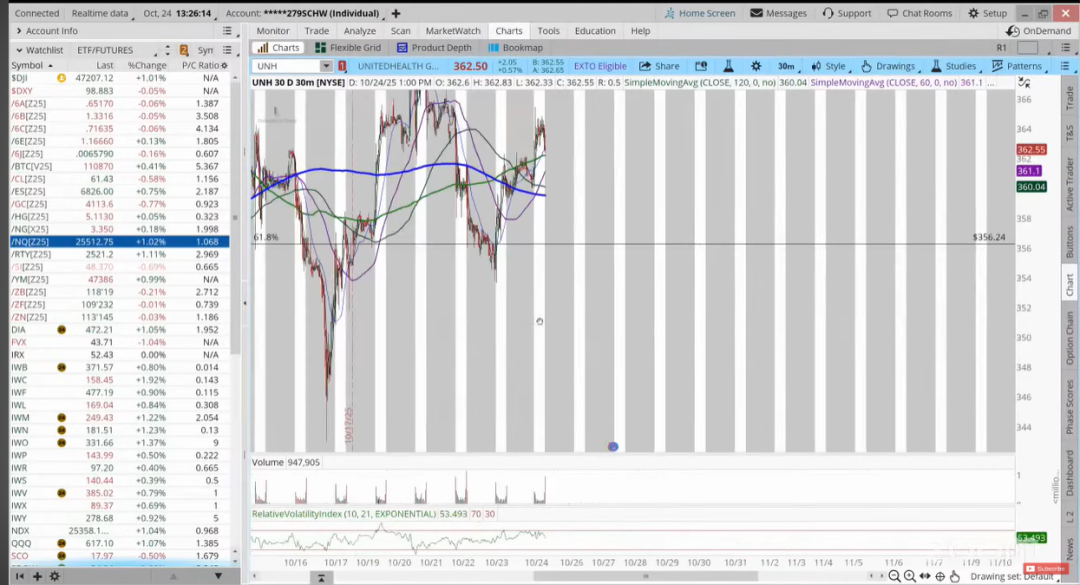This screenshot has width=1080, height=585.
Task: Switch to the Trade tab
Action: (316, 31)
